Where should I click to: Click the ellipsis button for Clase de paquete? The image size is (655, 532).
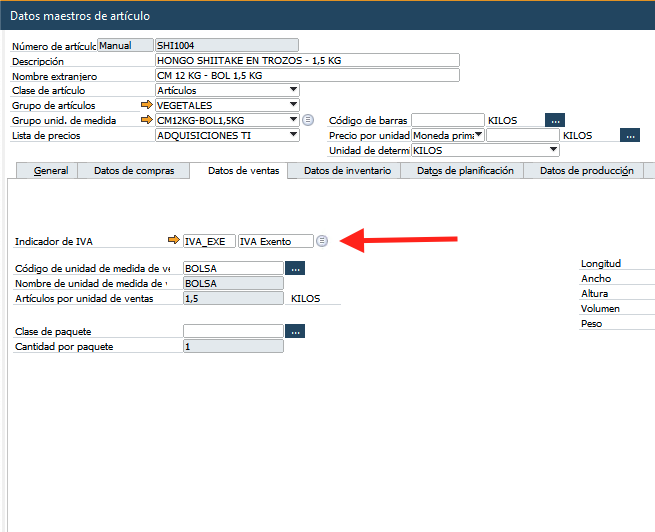tap(294, 331)
